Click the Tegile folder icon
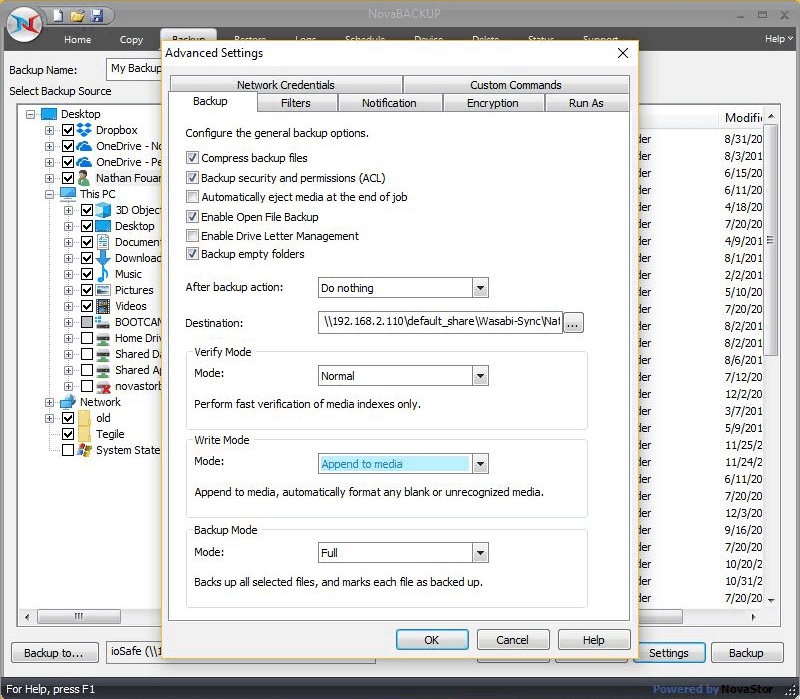 pyautogui.click(x=84, y=434)
